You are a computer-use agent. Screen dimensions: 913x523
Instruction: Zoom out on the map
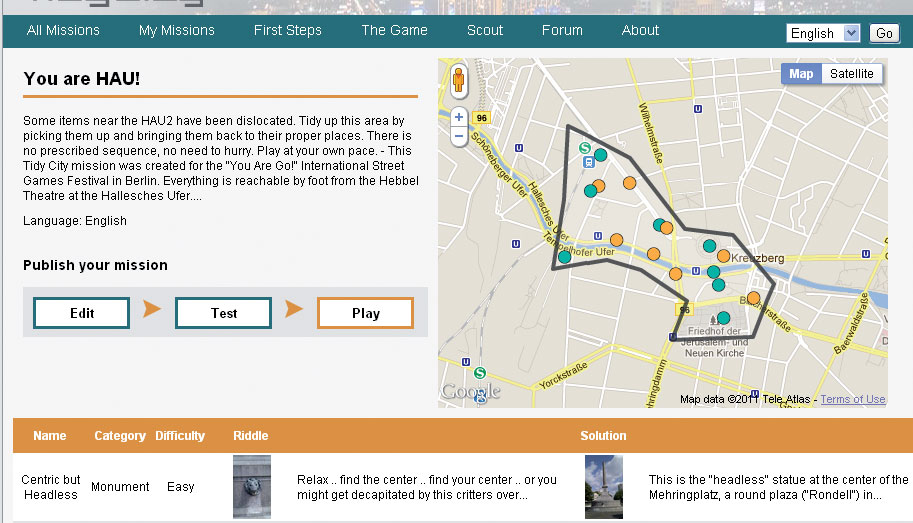(459, 137)
